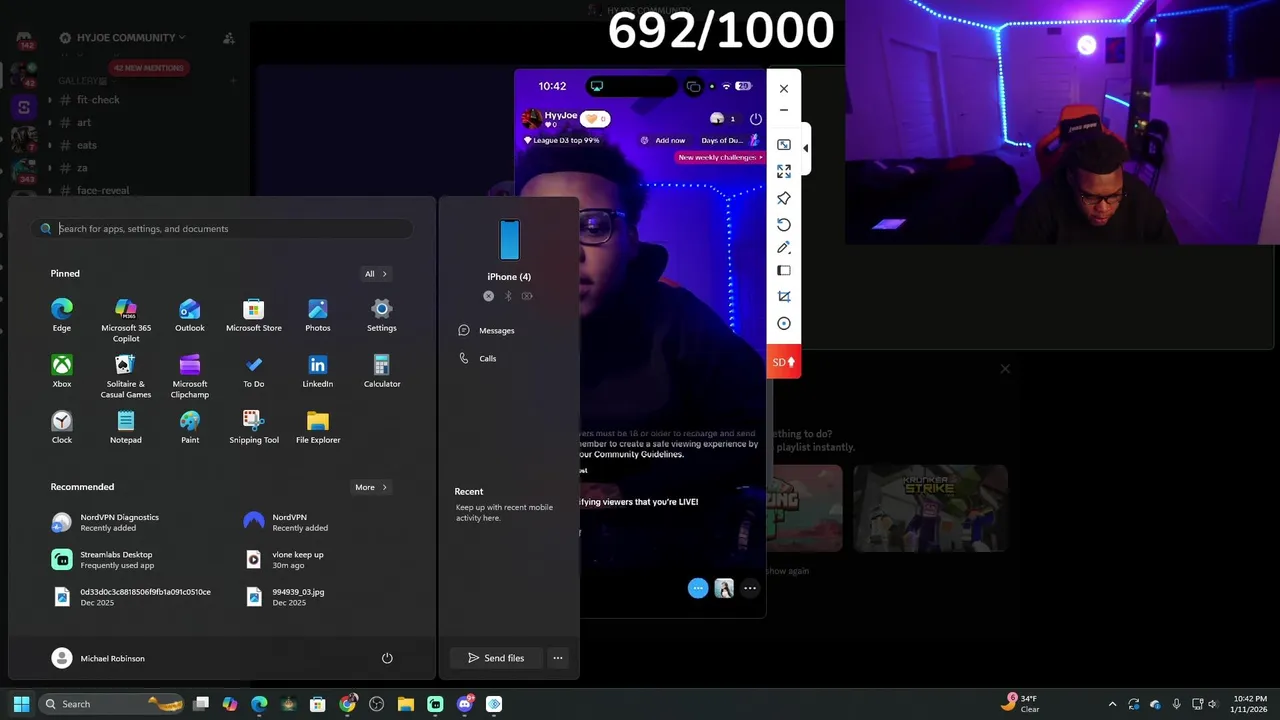Screen dimensions: 1280x720
Task: Open eats channel in Discord
Action: 87,145
